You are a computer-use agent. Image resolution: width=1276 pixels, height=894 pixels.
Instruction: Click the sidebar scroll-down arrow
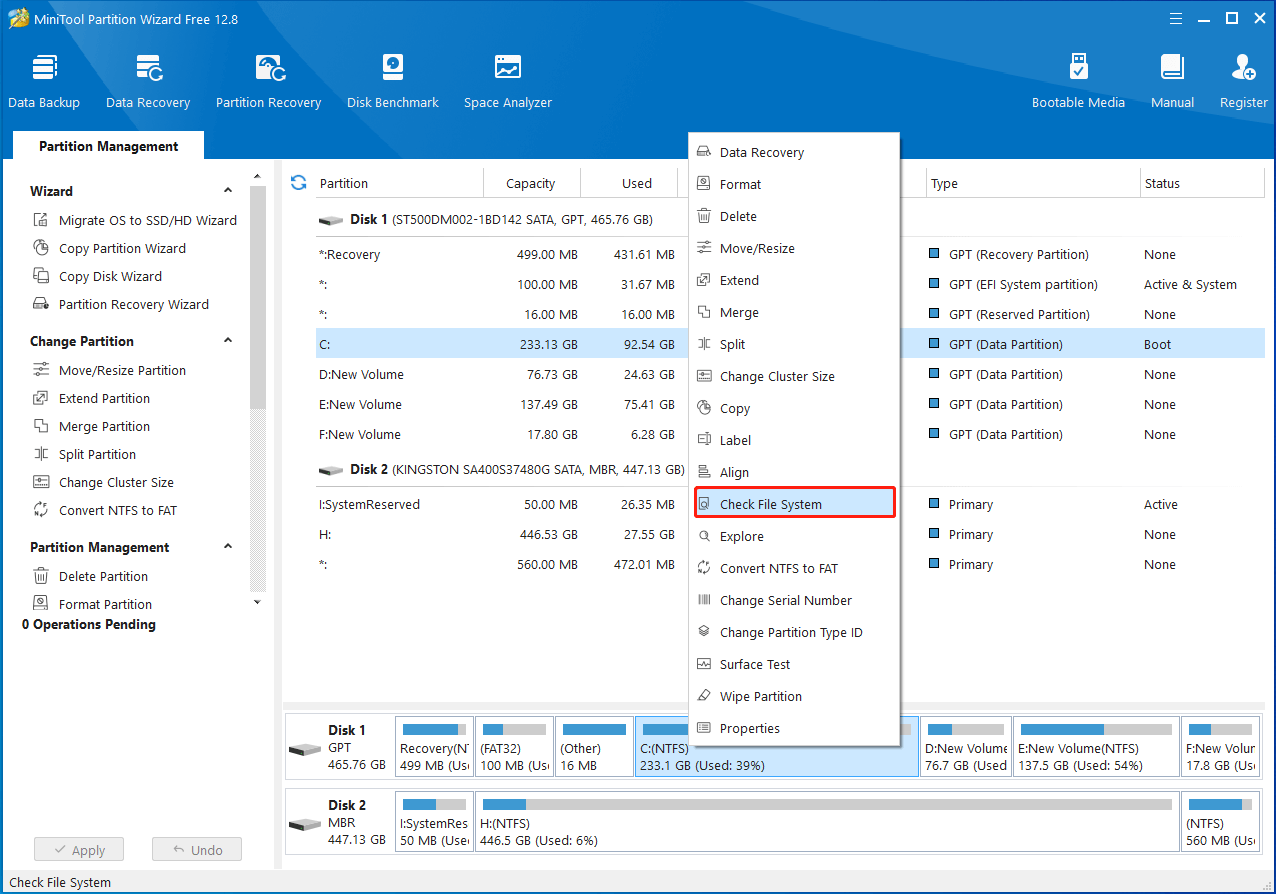click(257, 602)
